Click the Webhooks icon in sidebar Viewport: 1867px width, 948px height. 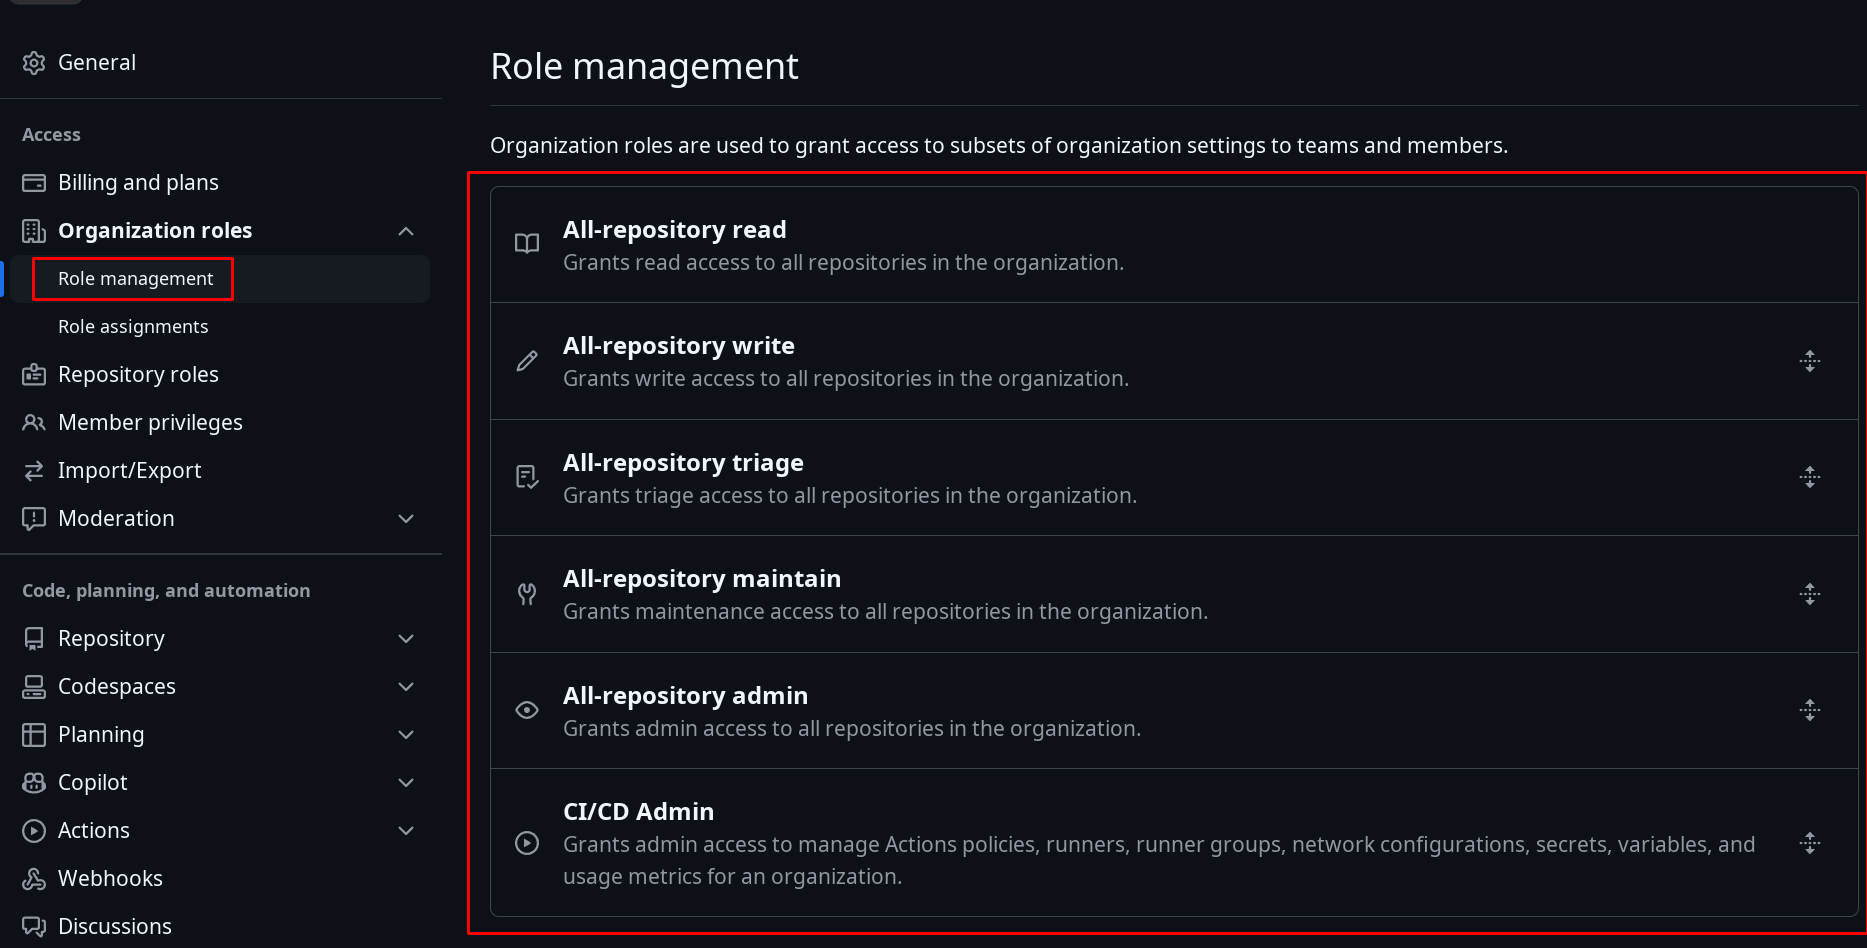tap(34, 879)
